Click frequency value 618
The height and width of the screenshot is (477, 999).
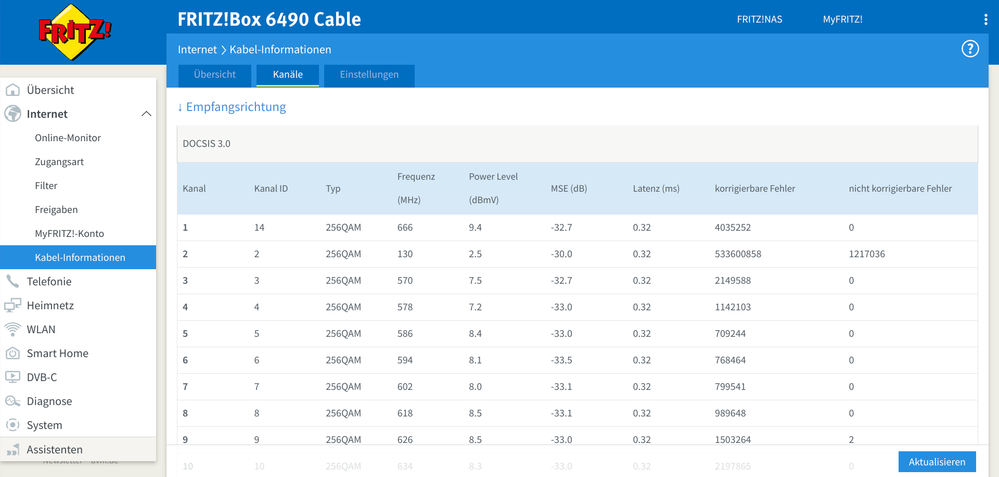(405, 413)
